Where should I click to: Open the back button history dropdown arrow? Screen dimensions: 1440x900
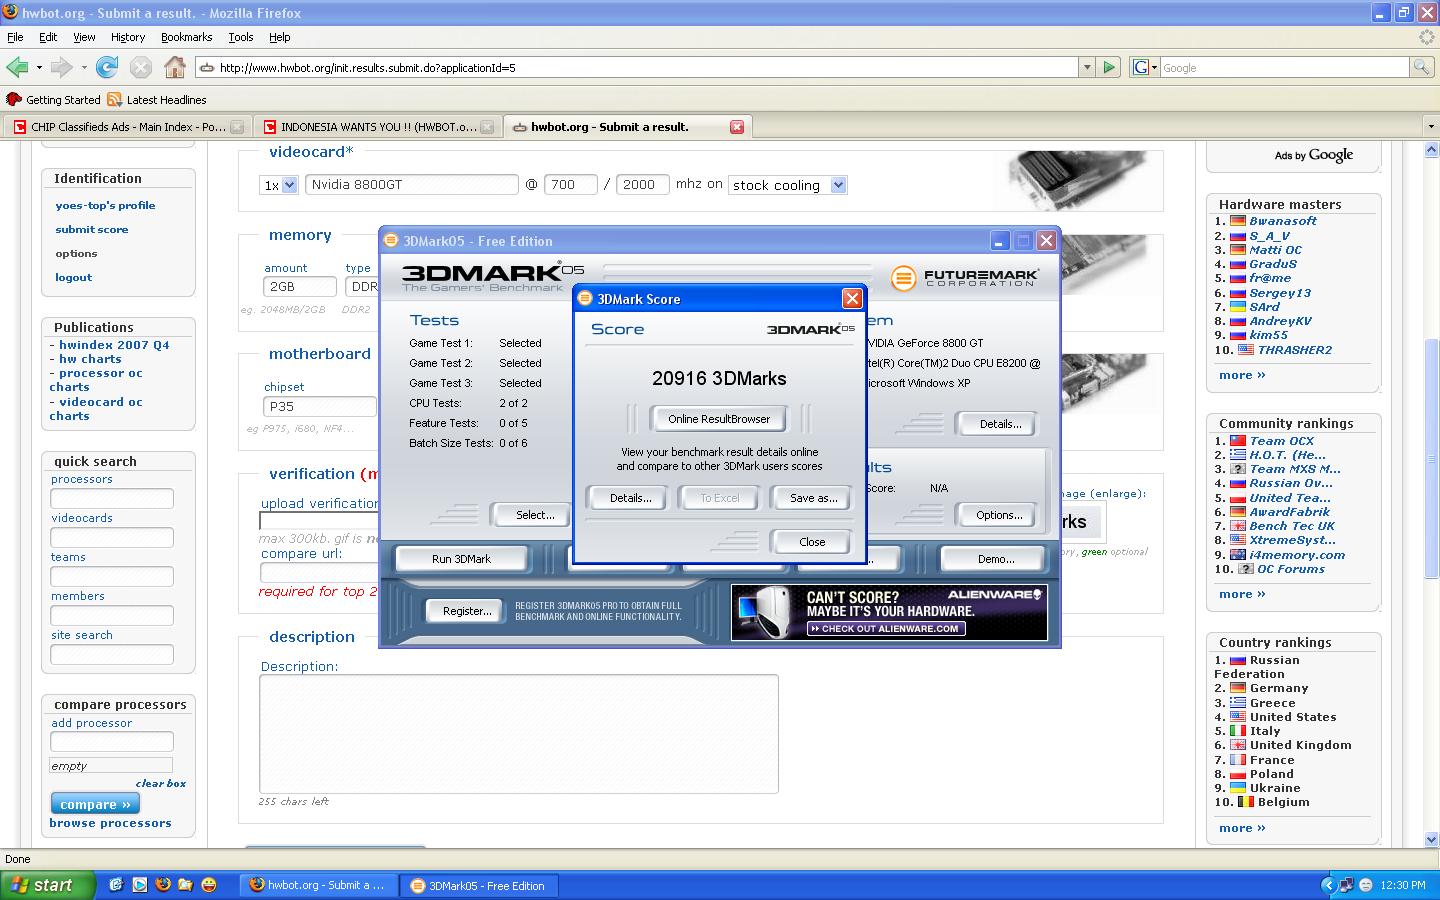[39, 67]
